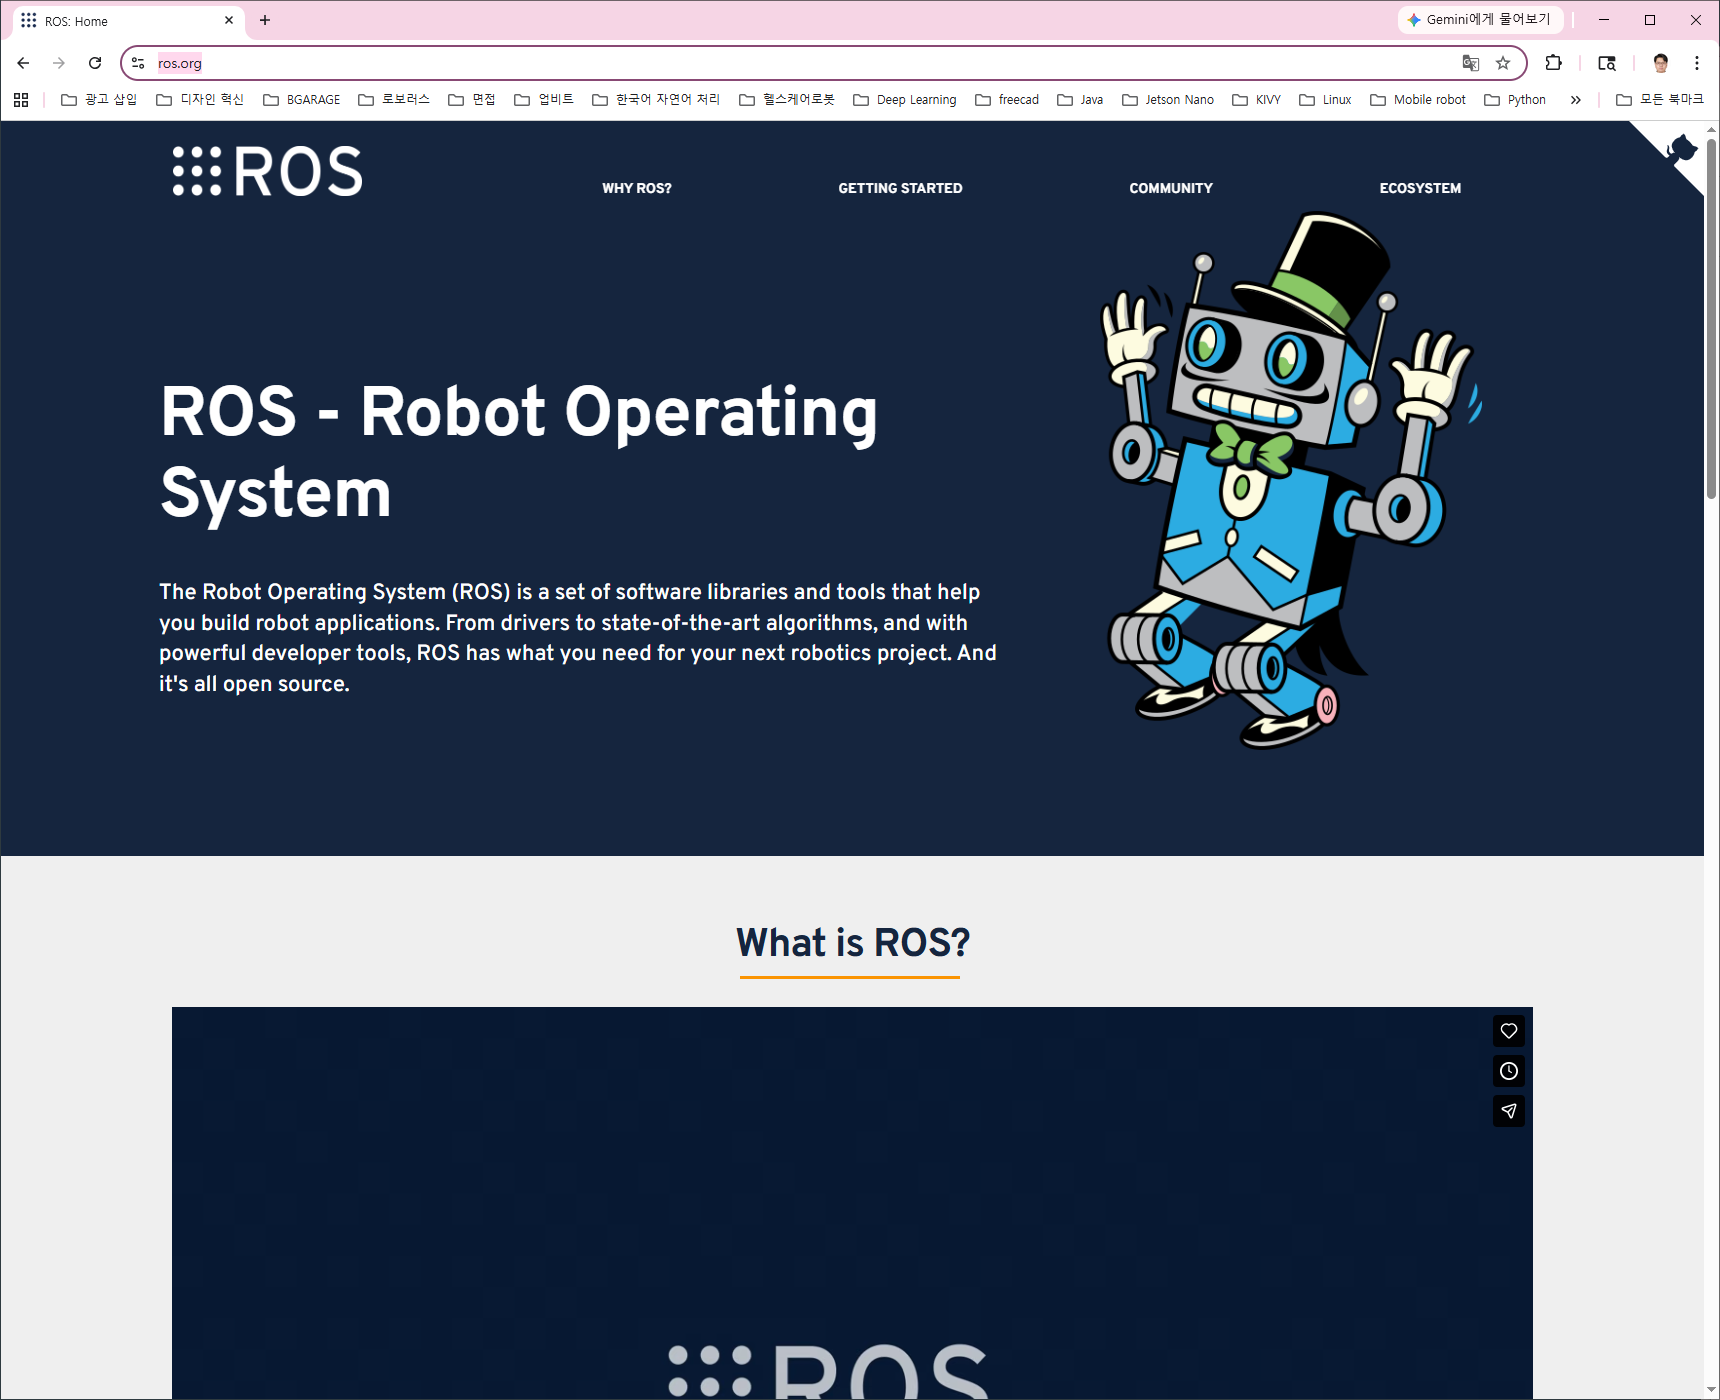Open the apps grid in bookmarks bar
Viewport: 1720px width, 1400px height.
tap(21, 100)
